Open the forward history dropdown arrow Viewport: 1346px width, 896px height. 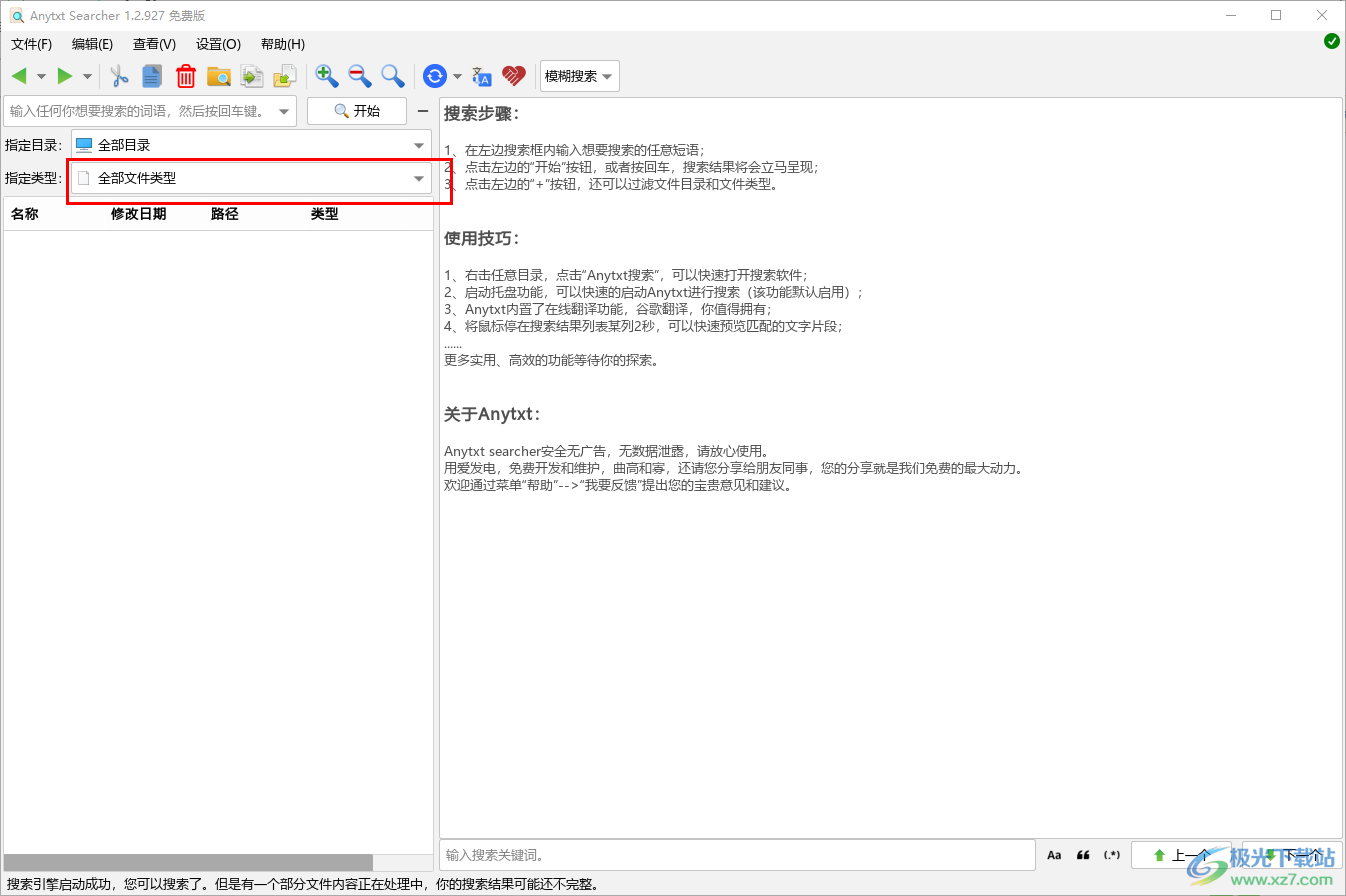pyautogui.click(x=87, y=76)
